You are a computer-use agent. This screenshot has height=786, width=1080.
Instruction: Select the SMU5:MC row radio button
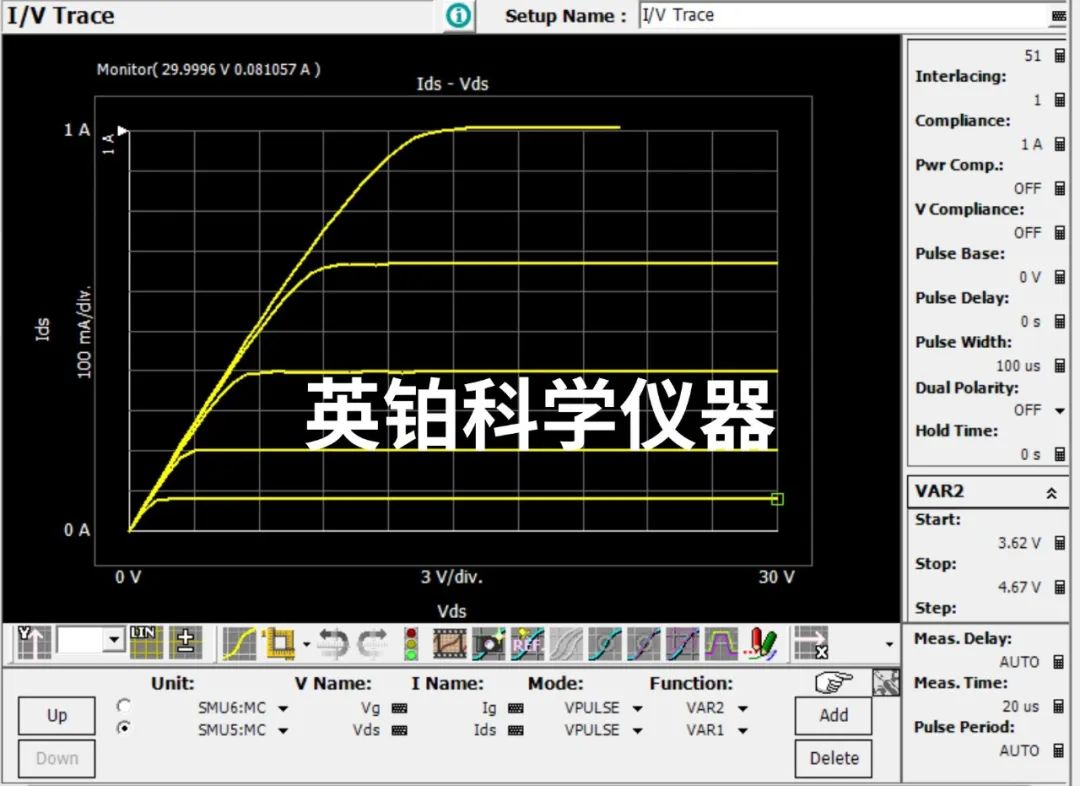pos(124,728)
